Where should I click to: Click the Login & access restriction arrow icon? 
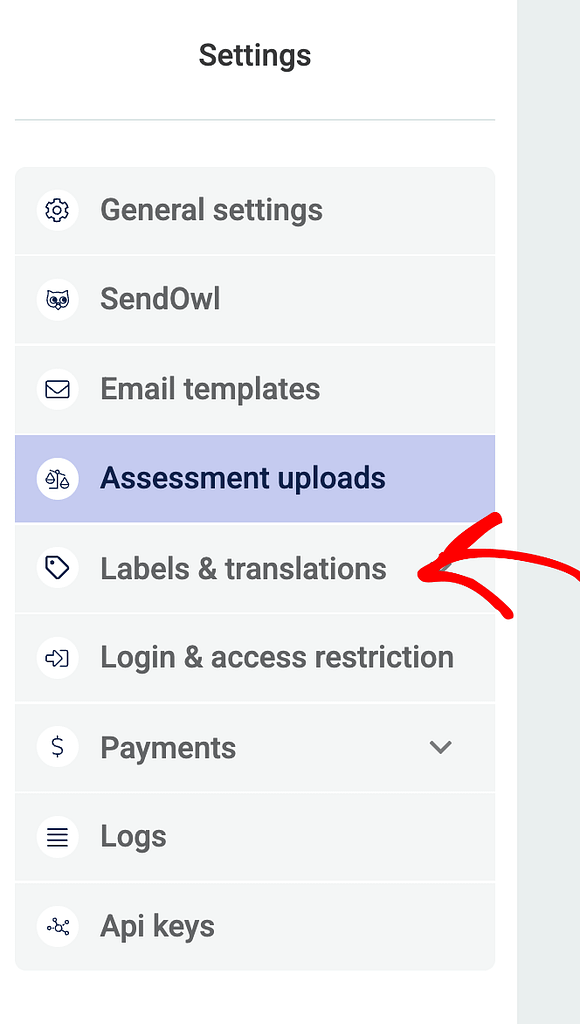[x=57, y=658]
